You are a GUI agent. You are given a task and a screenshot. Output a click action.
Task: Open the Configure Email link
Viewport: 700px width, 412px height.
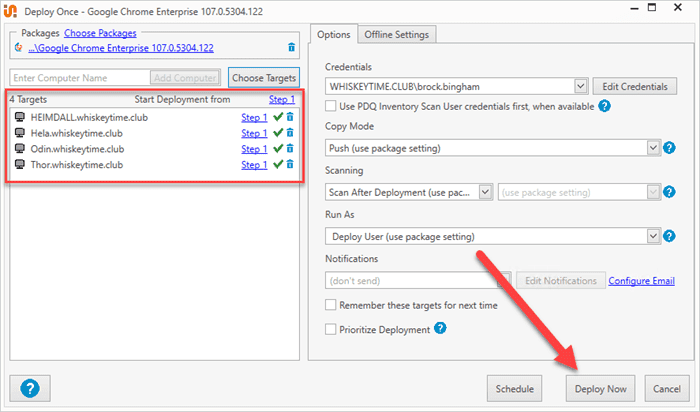click(642, 281)
